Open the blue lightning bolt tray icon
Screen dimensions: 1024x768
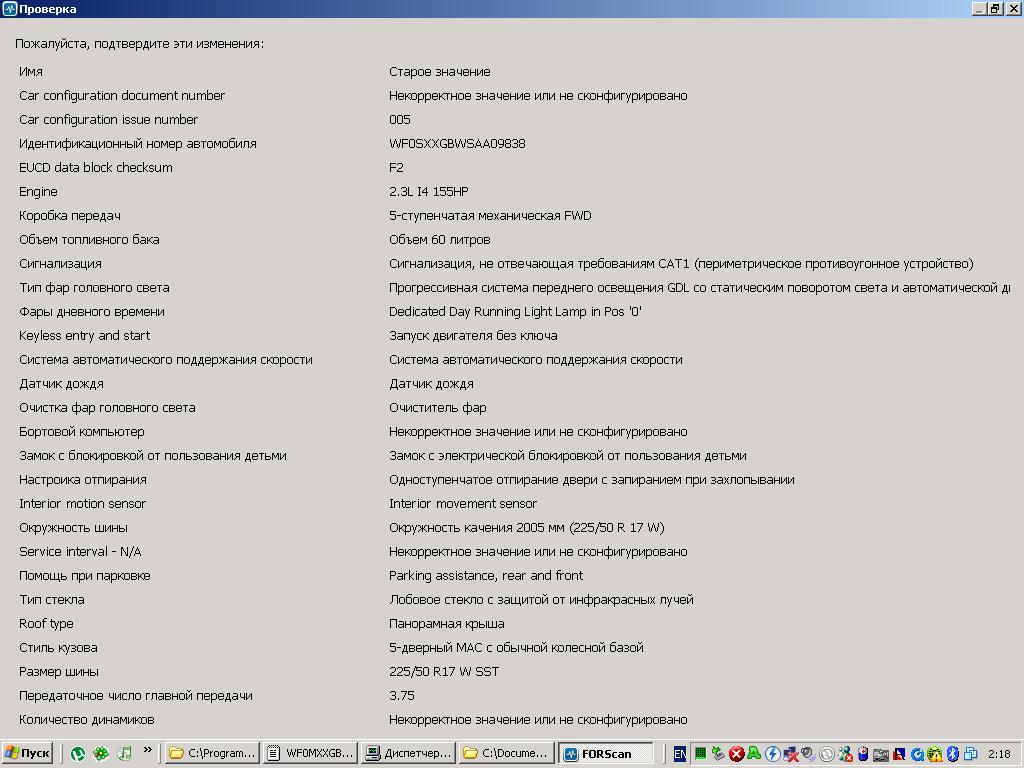[x=773, y=754]
